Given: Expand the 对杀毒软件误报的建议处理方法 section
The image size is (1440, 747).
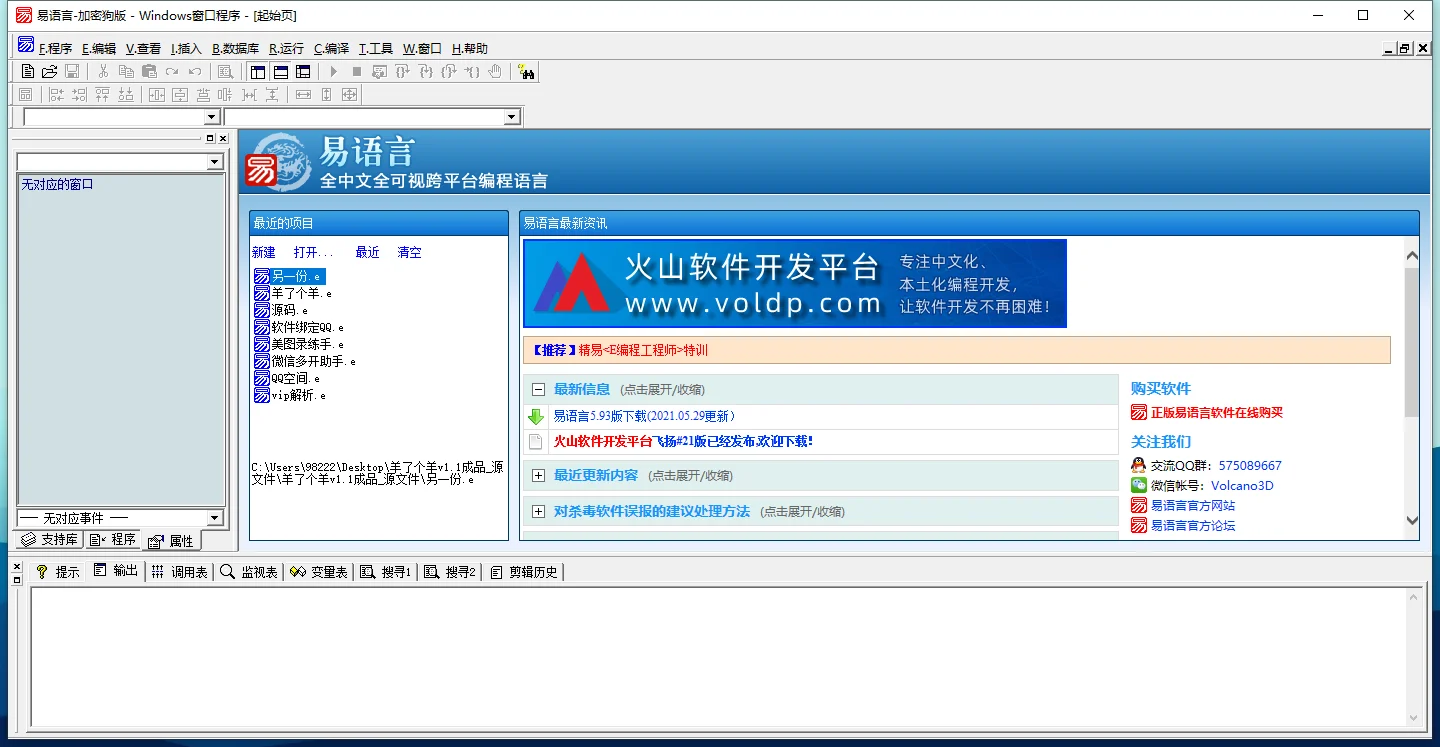Looking at the screenshot, I should click(538, 511).
